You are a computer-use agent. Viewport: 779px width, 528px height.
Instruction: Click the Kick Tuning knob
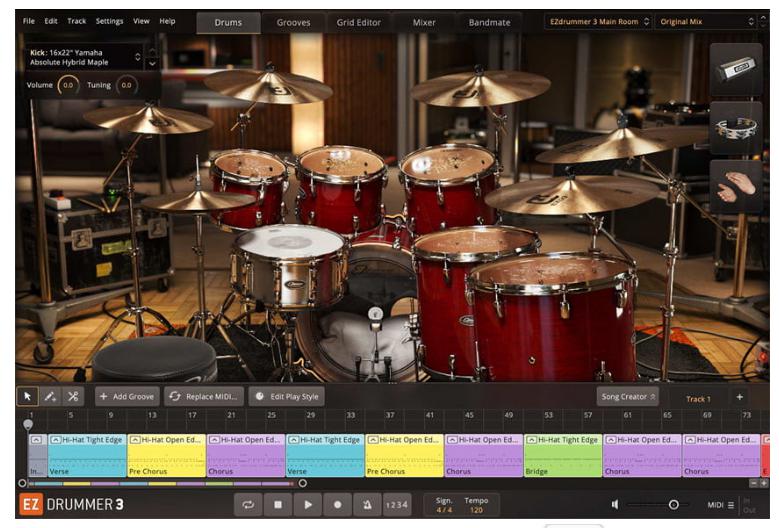click(x=126, y=85)
